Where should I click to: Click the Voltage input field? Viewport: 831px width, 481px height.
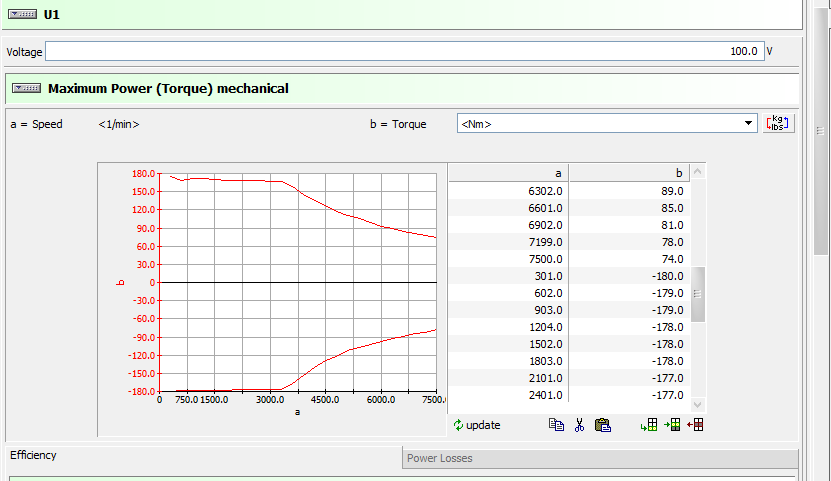(404, 51)
